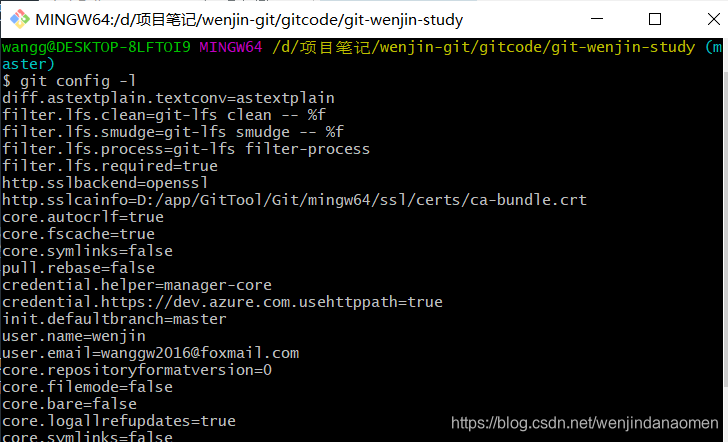Click the line filter.lfs.clean=git-lfs clean
The width and height of the screenshot is (728, 442).
point(164,115)
